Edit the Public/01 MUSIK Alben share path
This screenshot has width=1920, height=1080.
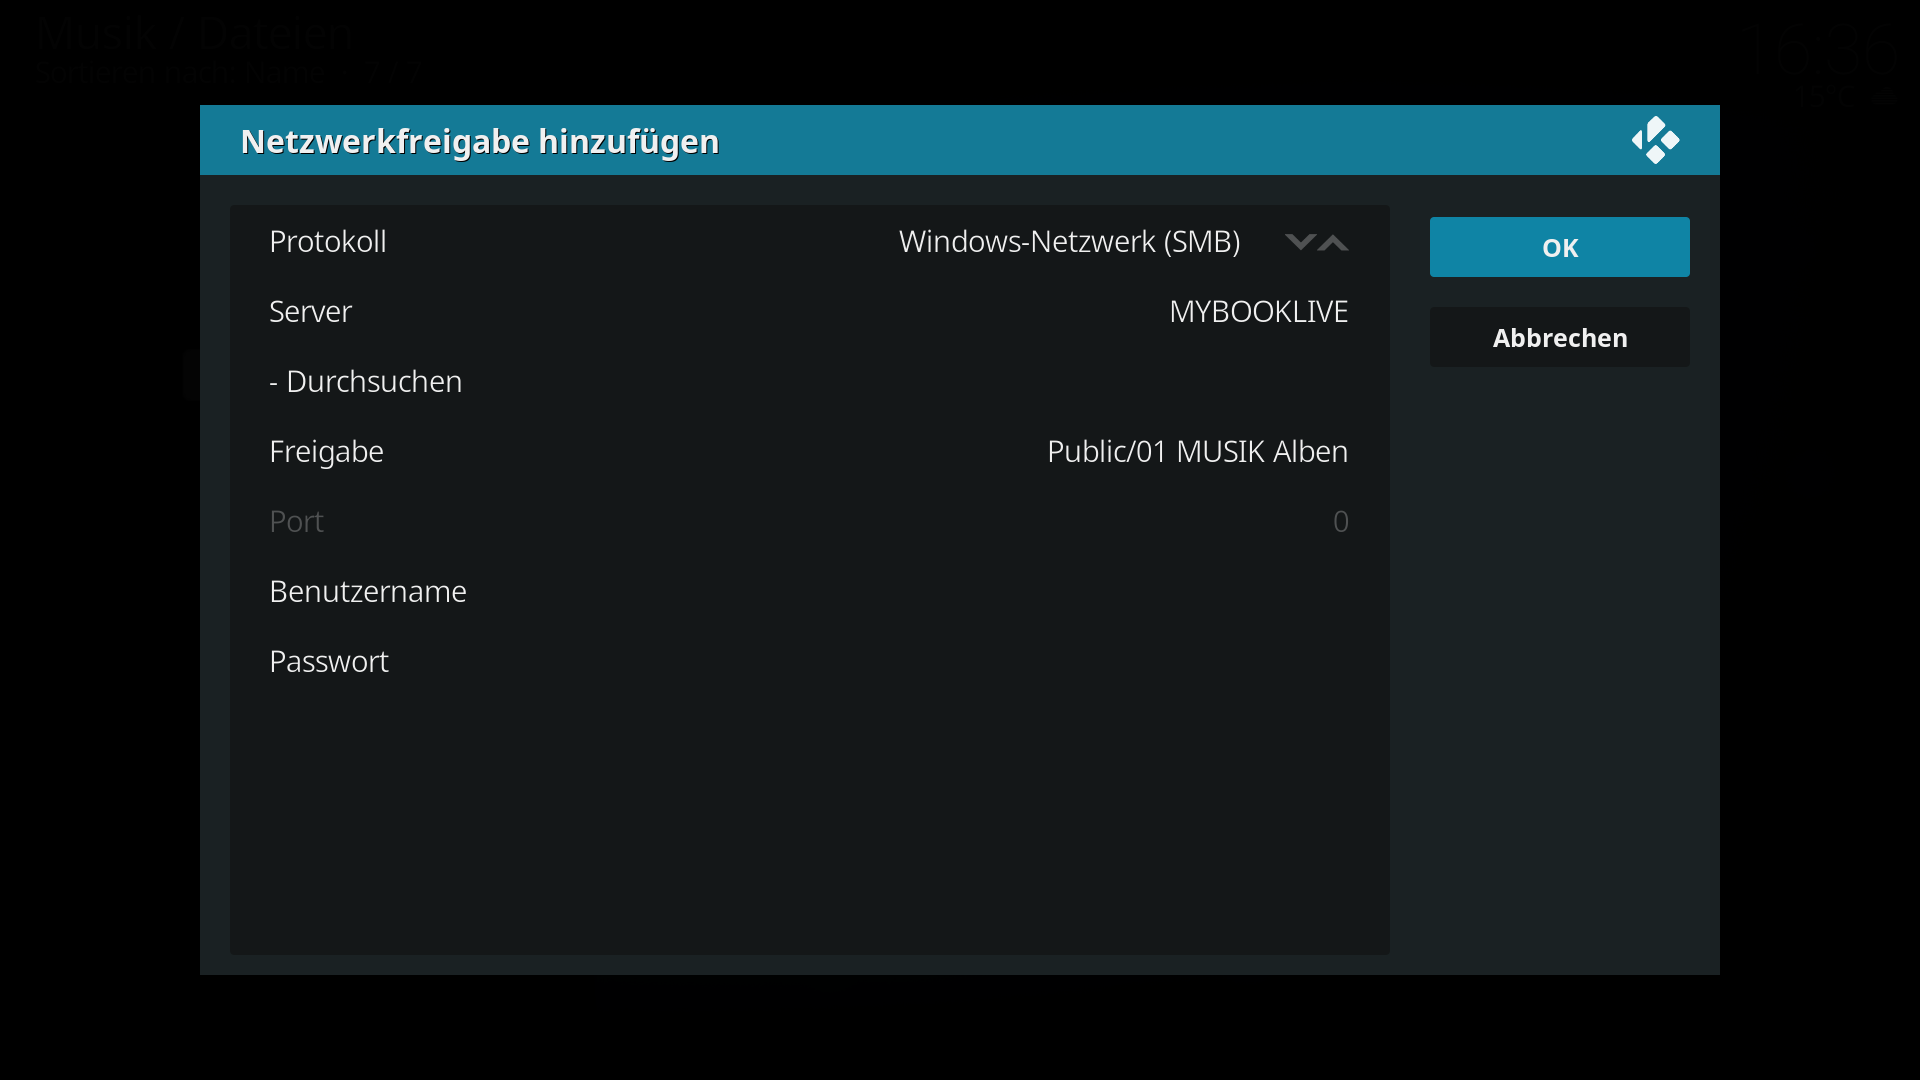pyautogui.click(x=1197, y=452)
